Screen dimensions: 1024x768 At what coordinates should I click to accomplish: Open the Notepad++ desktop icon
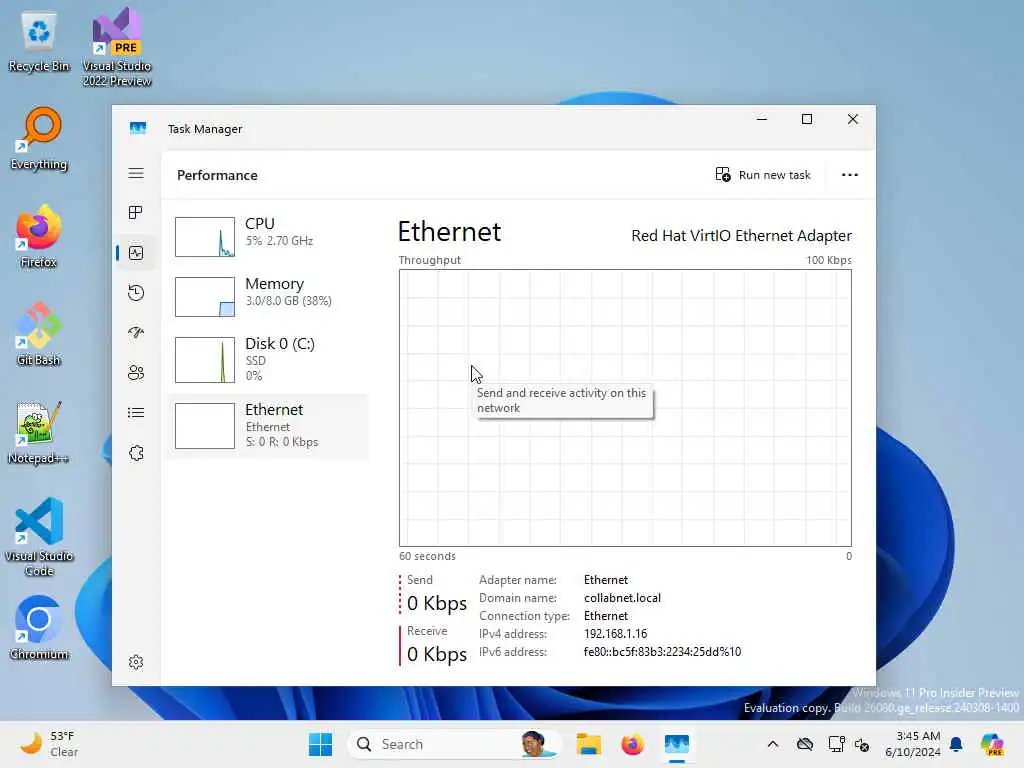[39, 432]
